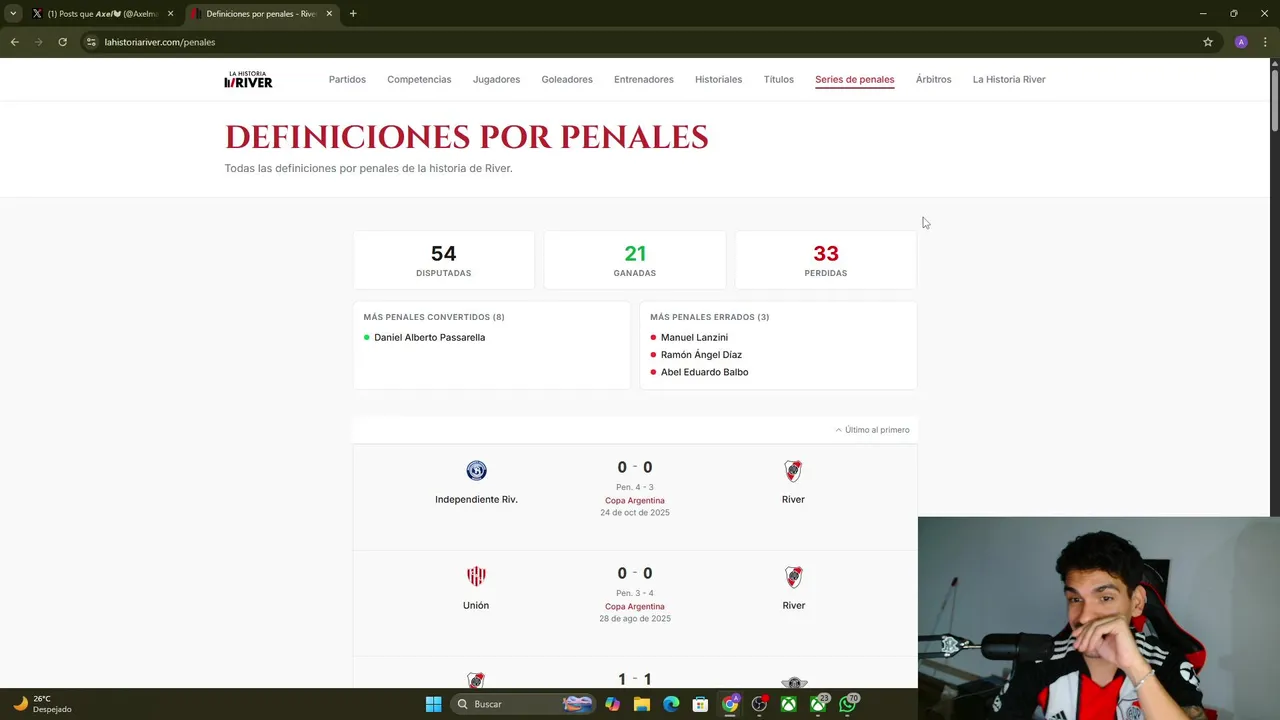Open the tab search dropdown
This screenshot has width=1280, height=720.
coord(12,14)
